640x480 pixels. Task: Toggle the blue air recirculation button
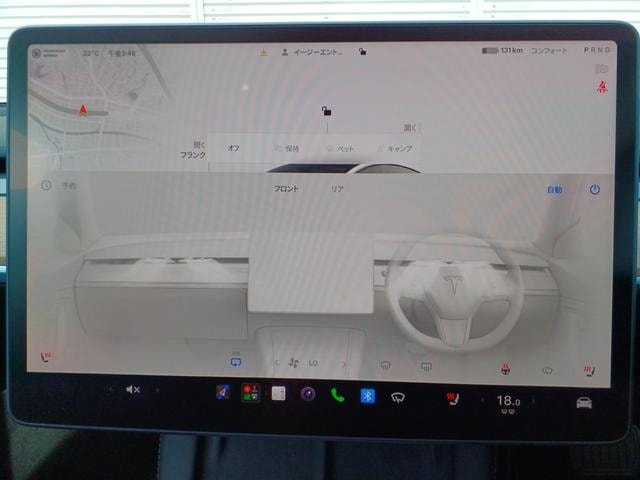coord(236,361)
